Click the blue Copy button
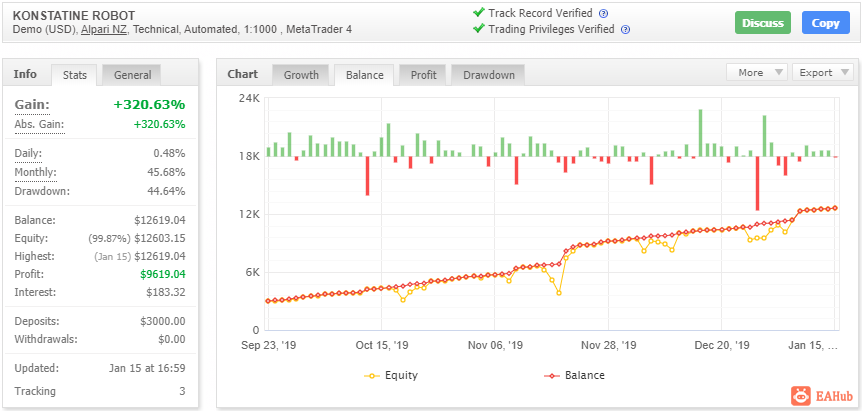862x411 pixels. (x=825, y=23)
